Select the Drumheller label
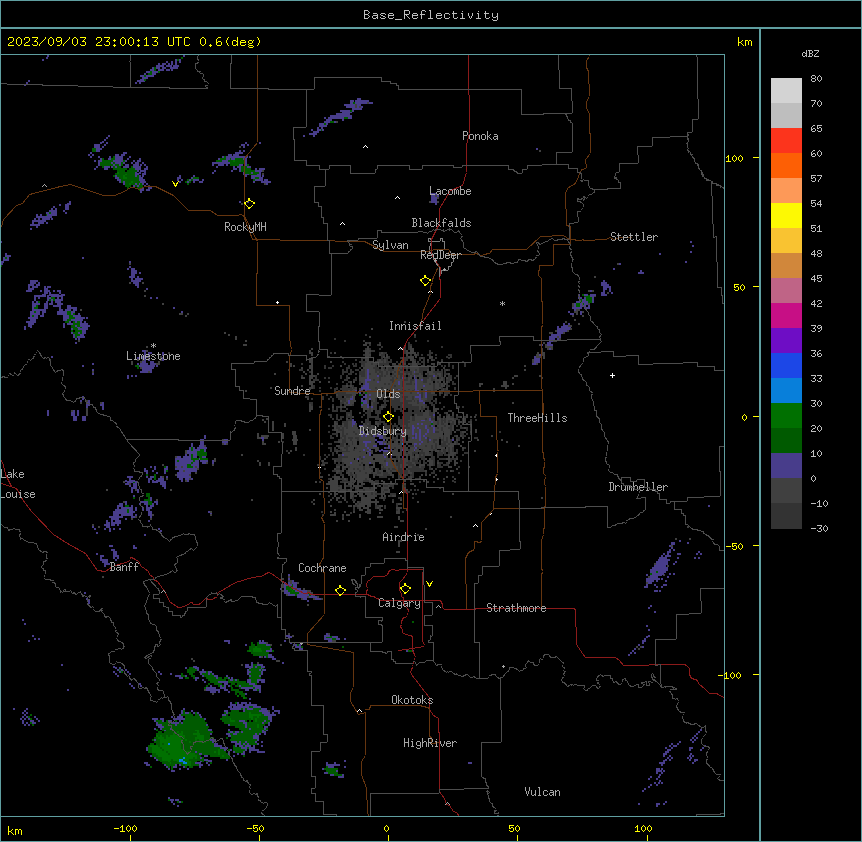The height and width of the screenshot is (842, 862). click(x=638, y=487)
